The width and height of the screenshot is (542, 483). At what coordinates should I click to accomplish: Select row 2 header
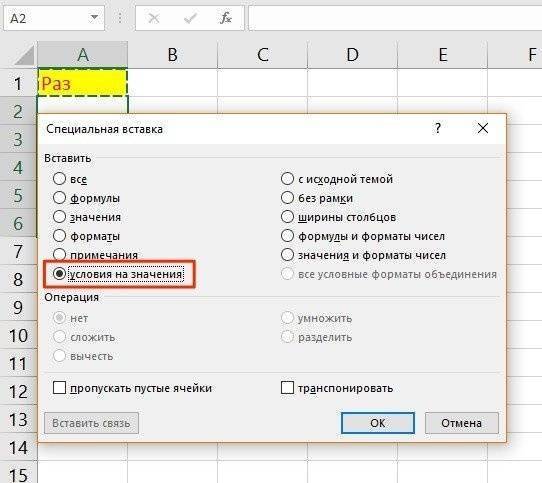(18, 111)
